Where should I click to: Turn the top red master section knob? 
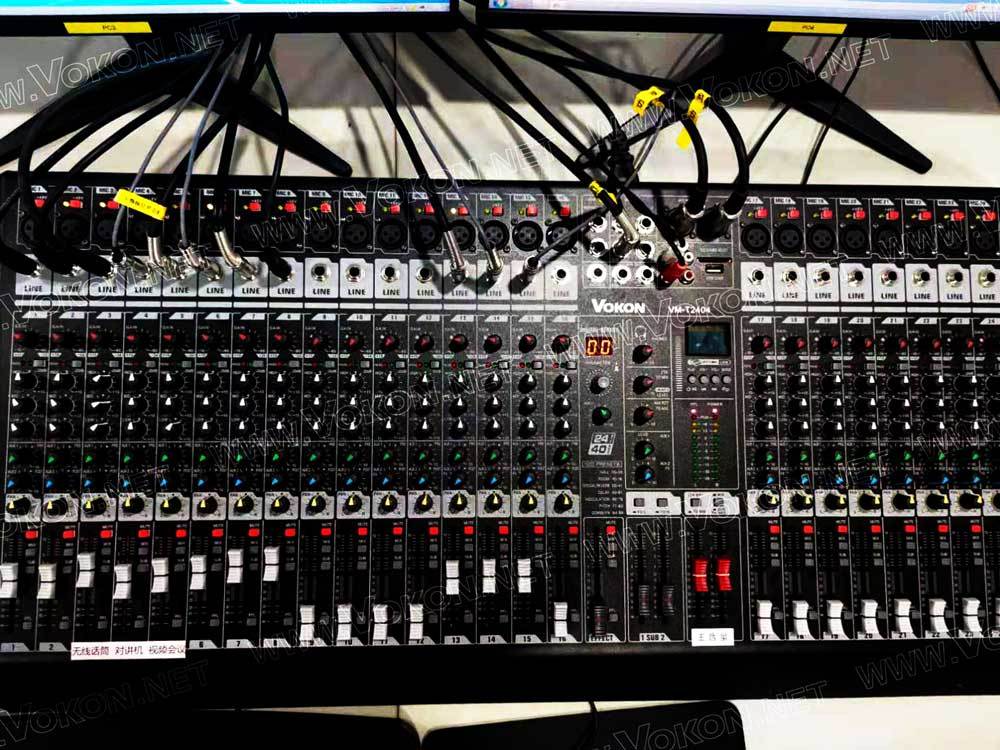[x=642, y=353]
